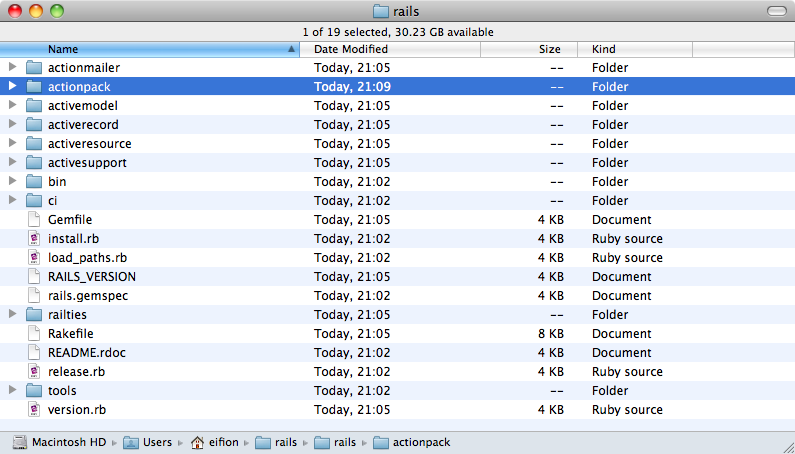Click the rails folder icon in title bar
Image resolution: width=795 pixels, height=454 pixels.
[381, 11]
